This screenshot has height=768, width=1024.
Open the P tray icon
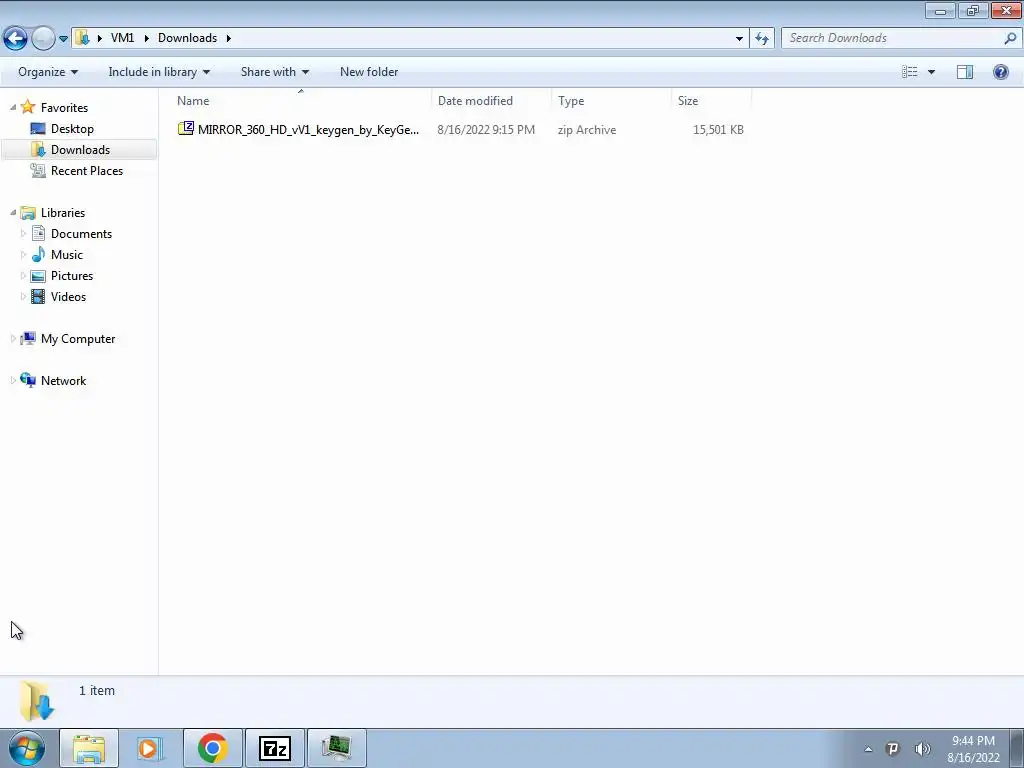[x=893, y=749]
